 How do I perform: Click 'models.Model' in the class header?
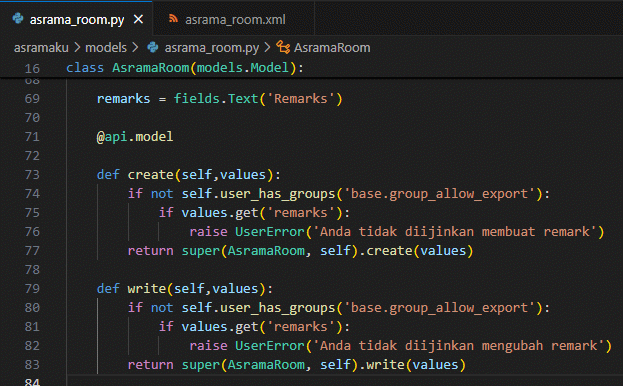point(243,68)
